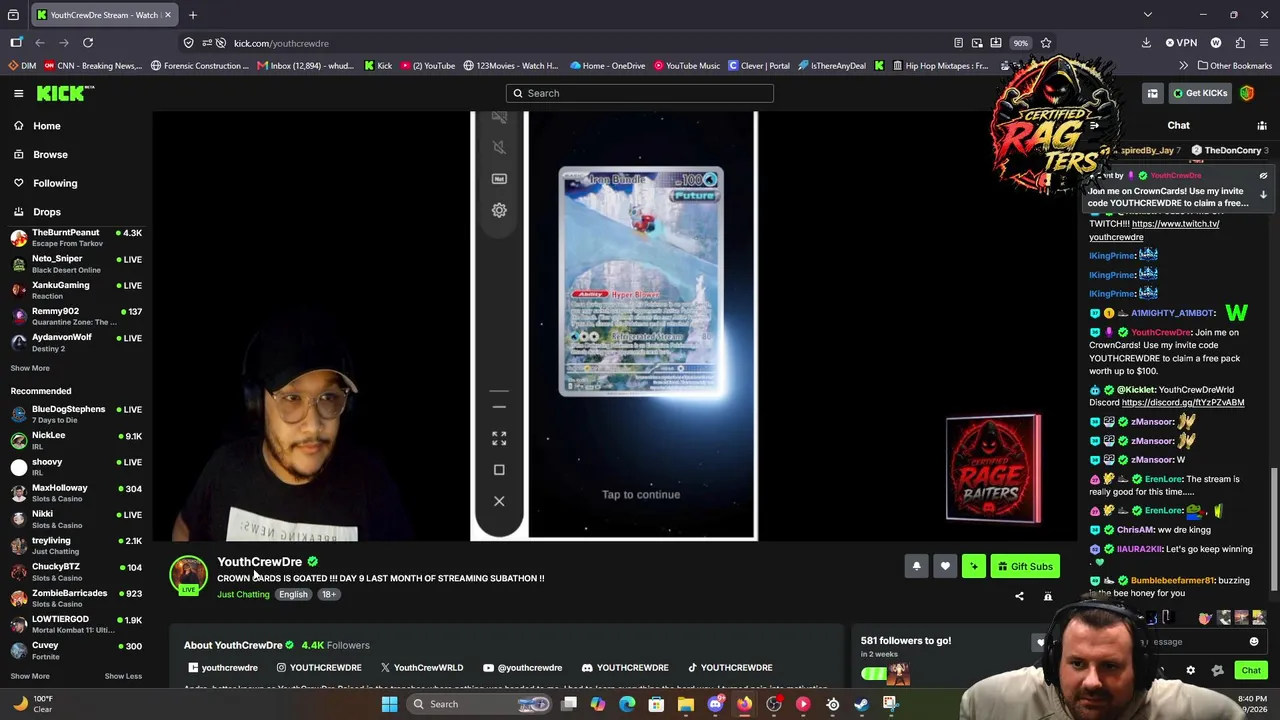Show more bookmarks with the chevron

coord(1184,66)
